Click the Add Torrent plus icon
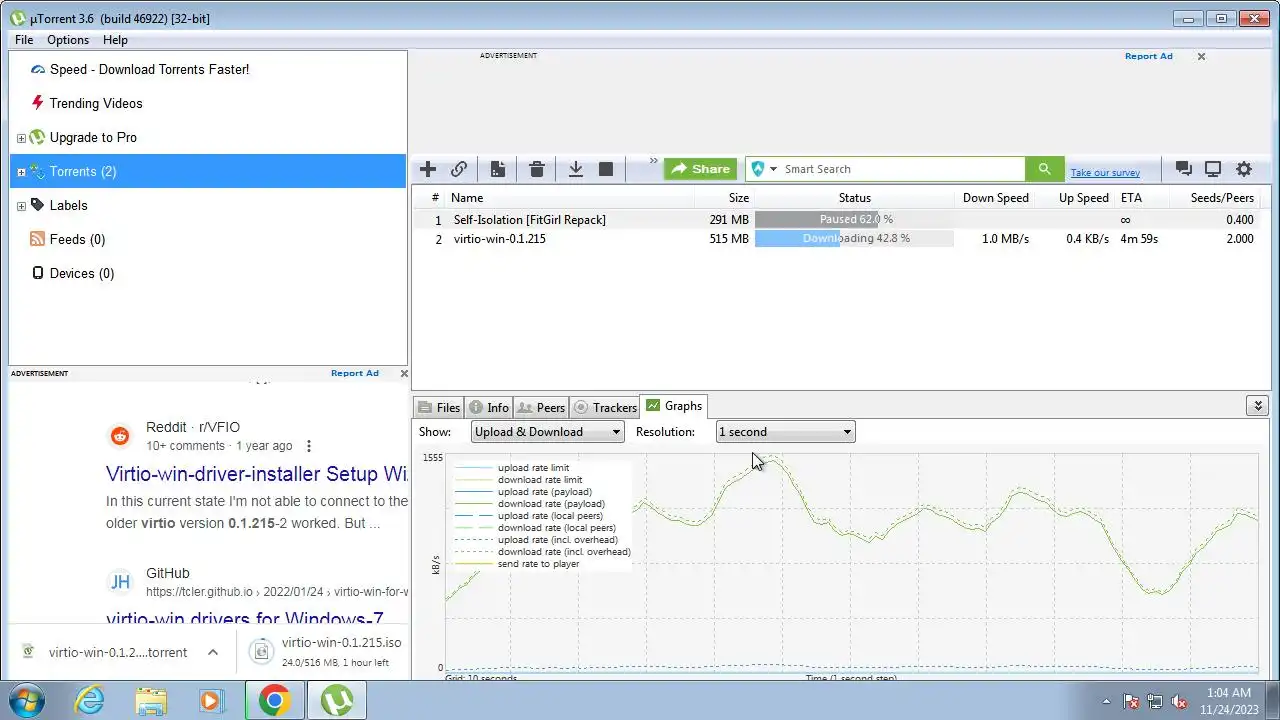 [x=428, y=169]
